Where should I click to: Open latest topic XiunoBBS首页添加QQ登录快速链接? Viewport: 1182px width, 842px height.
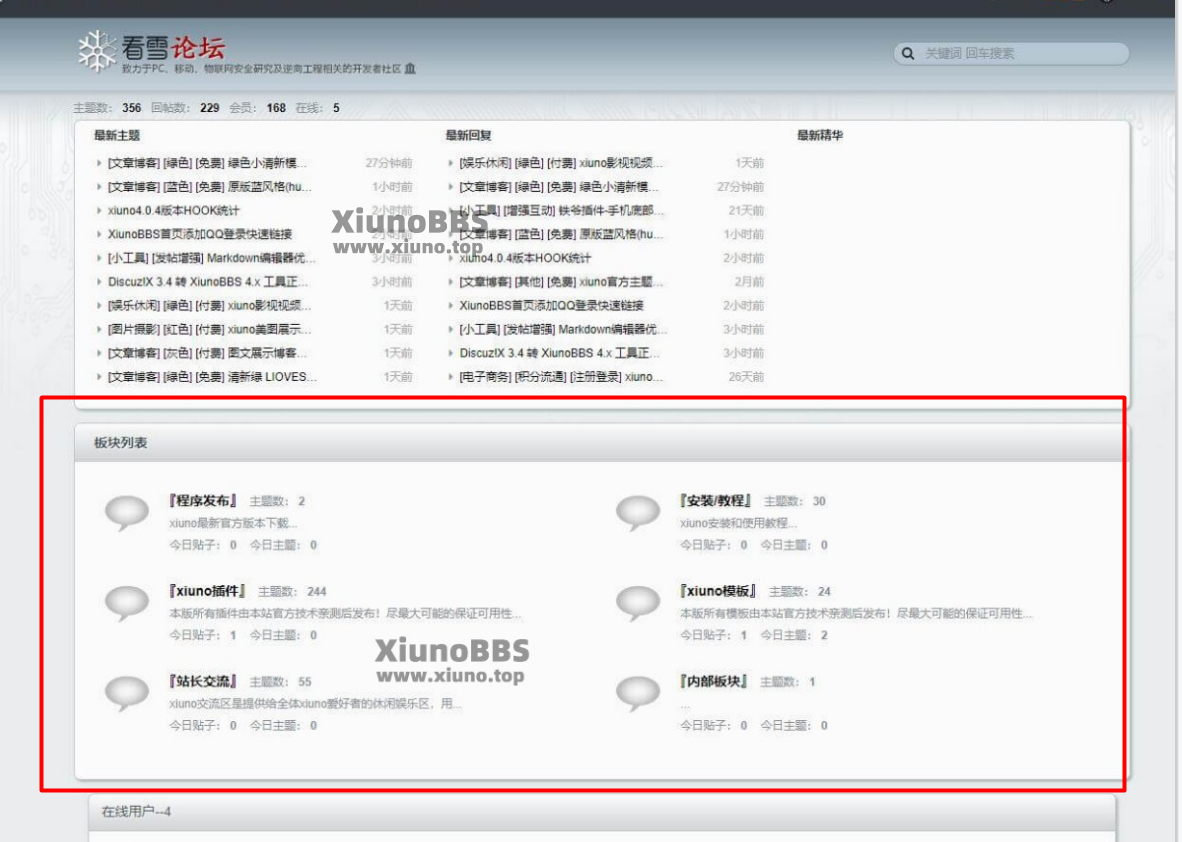pyautogui.click(x=200, y=234)
